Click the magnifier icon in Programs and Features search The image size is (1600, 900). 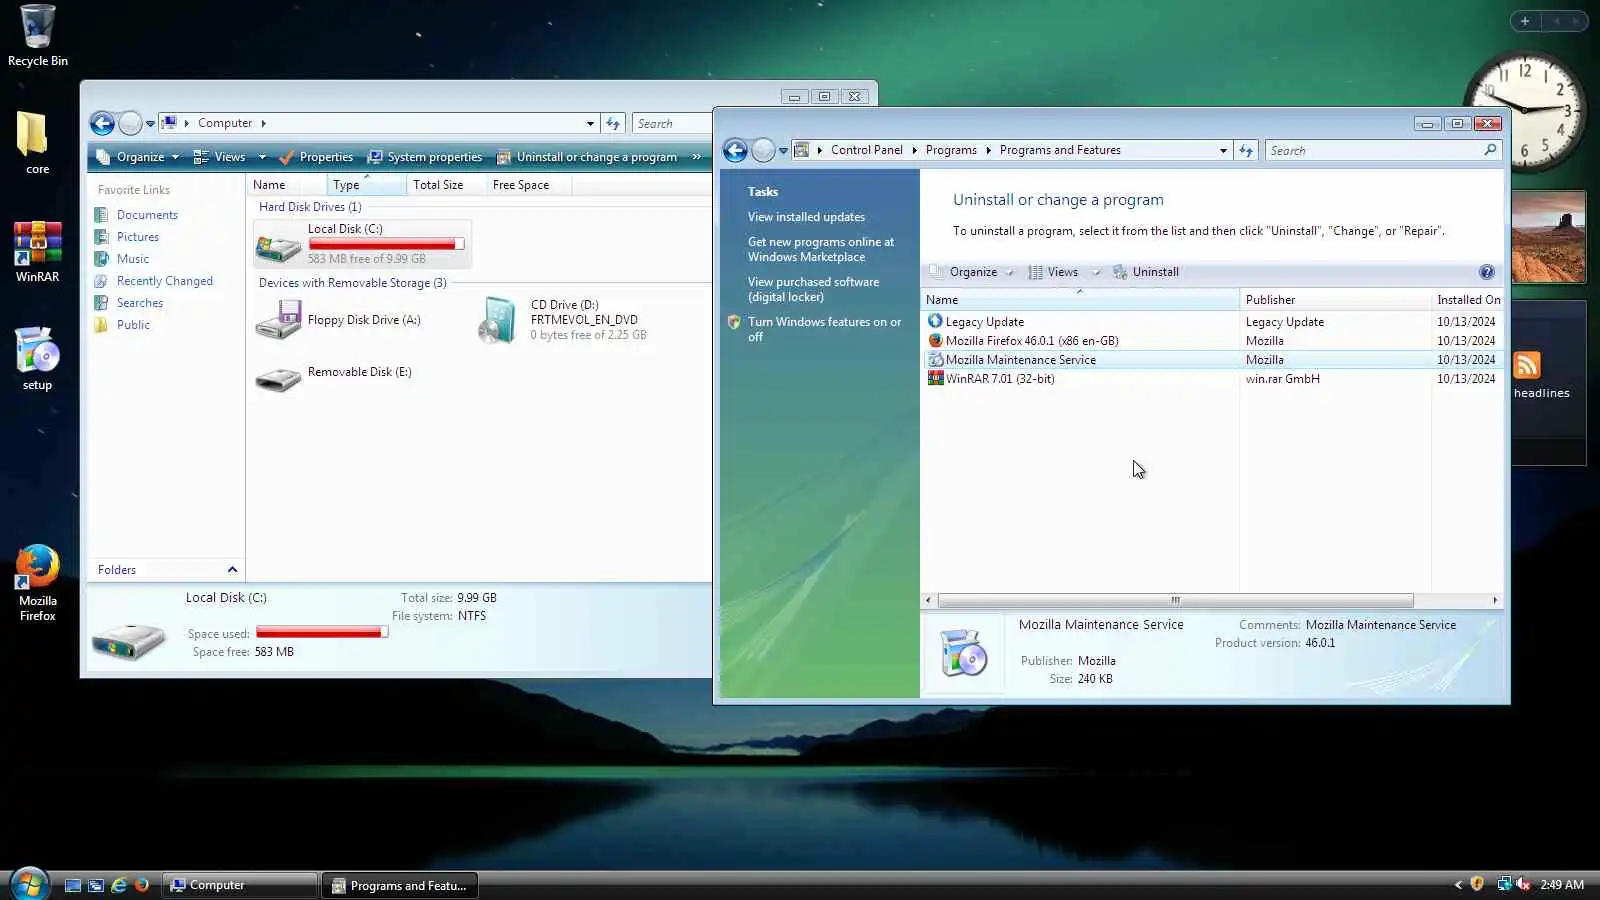[x=1490, y=150]
